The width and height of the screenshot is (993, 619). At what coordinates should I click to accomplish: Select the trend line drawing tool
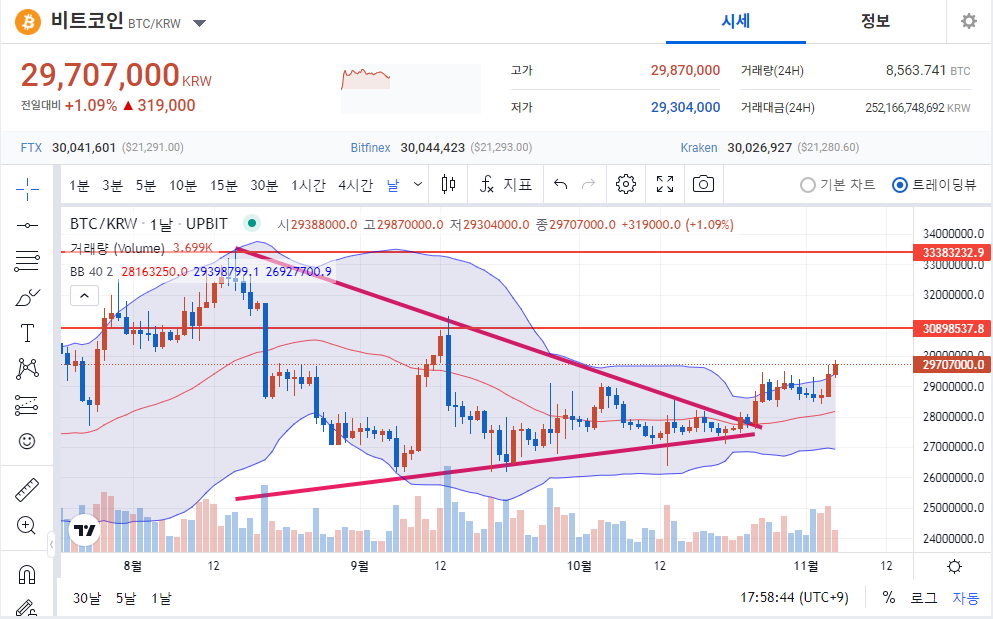pos(27,224)
